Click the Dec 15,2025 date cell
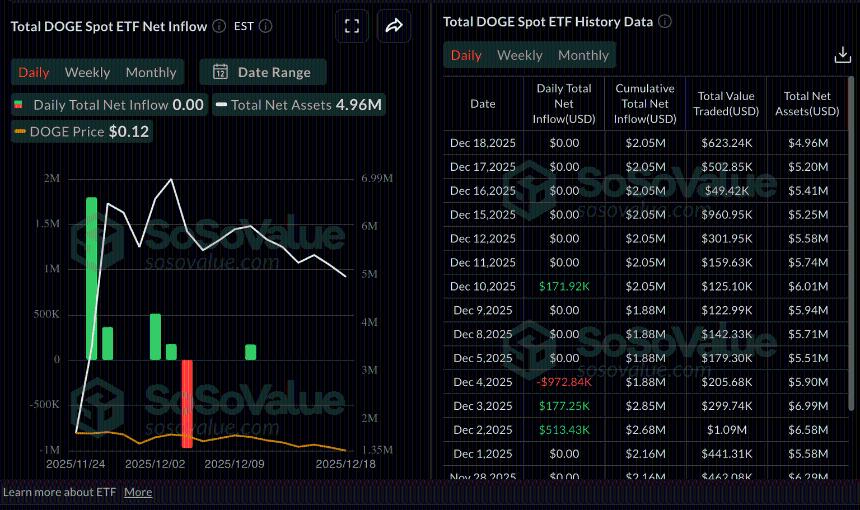860x510 pixels. [483, 214]
